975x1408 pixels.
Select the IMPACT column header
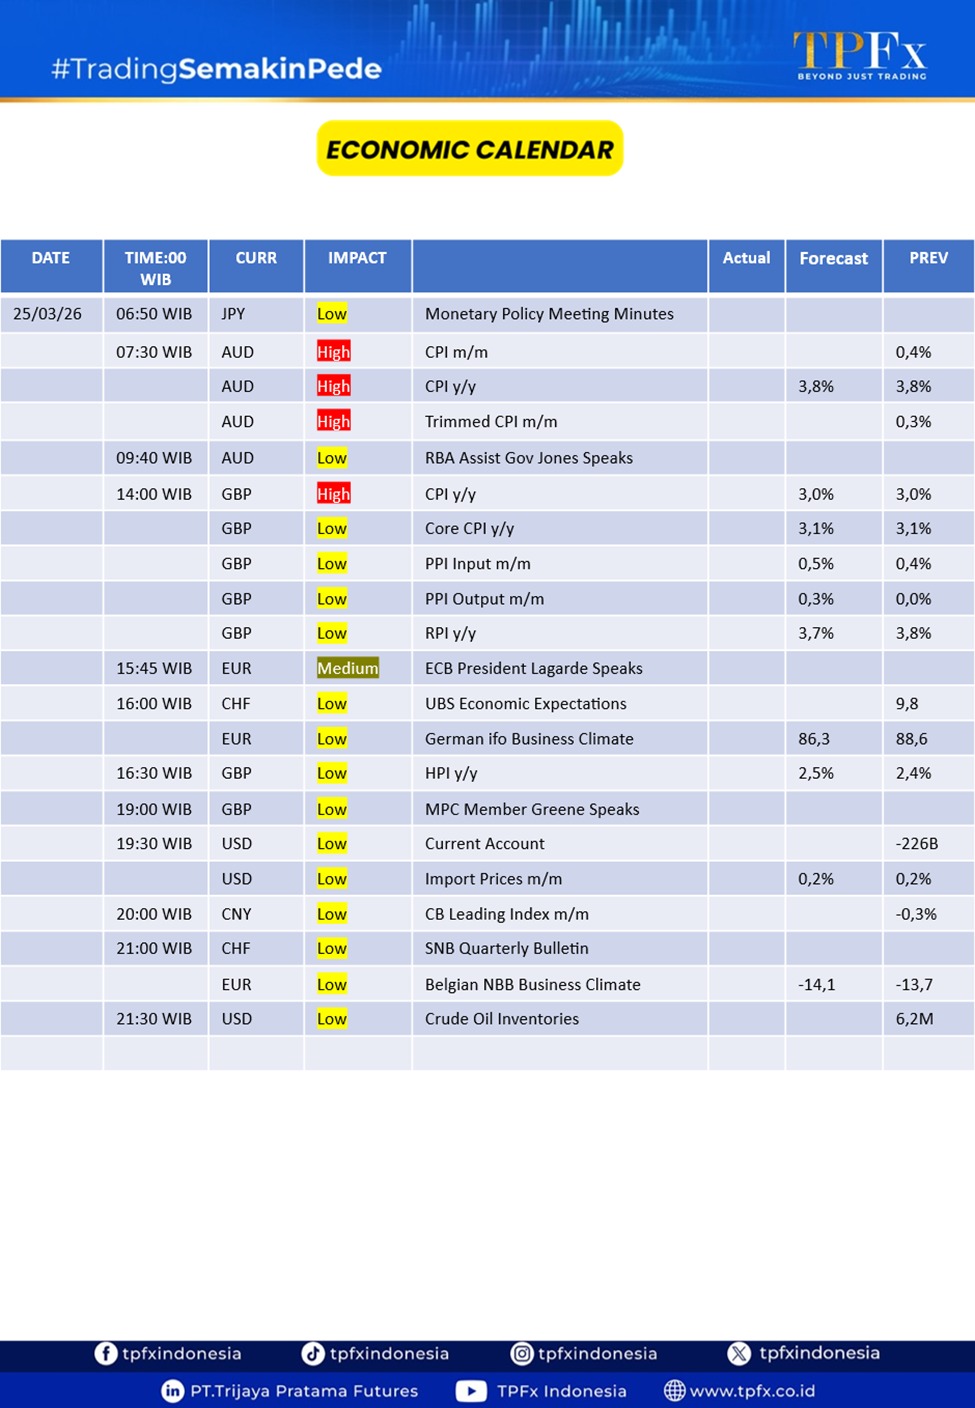(357, 258)
